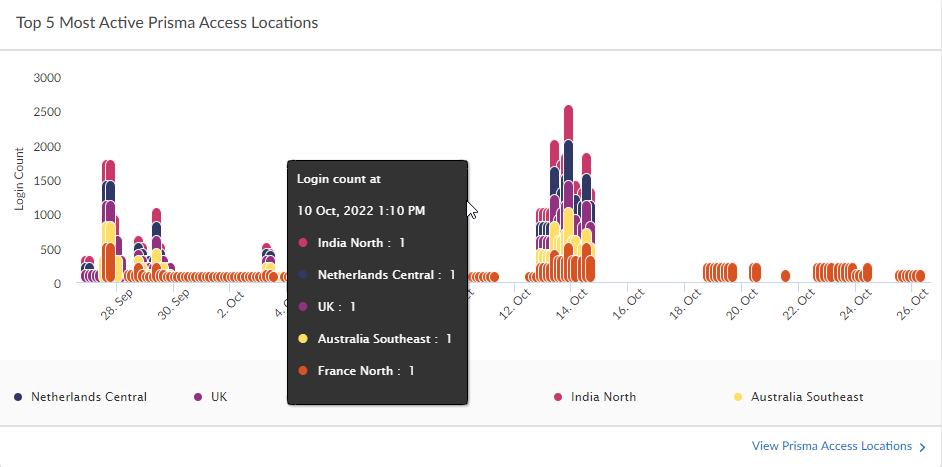942x467 pixels.
Task: Click the widget title Top 5 Most Active Prisma Access Locations
Action: point(167,22)
